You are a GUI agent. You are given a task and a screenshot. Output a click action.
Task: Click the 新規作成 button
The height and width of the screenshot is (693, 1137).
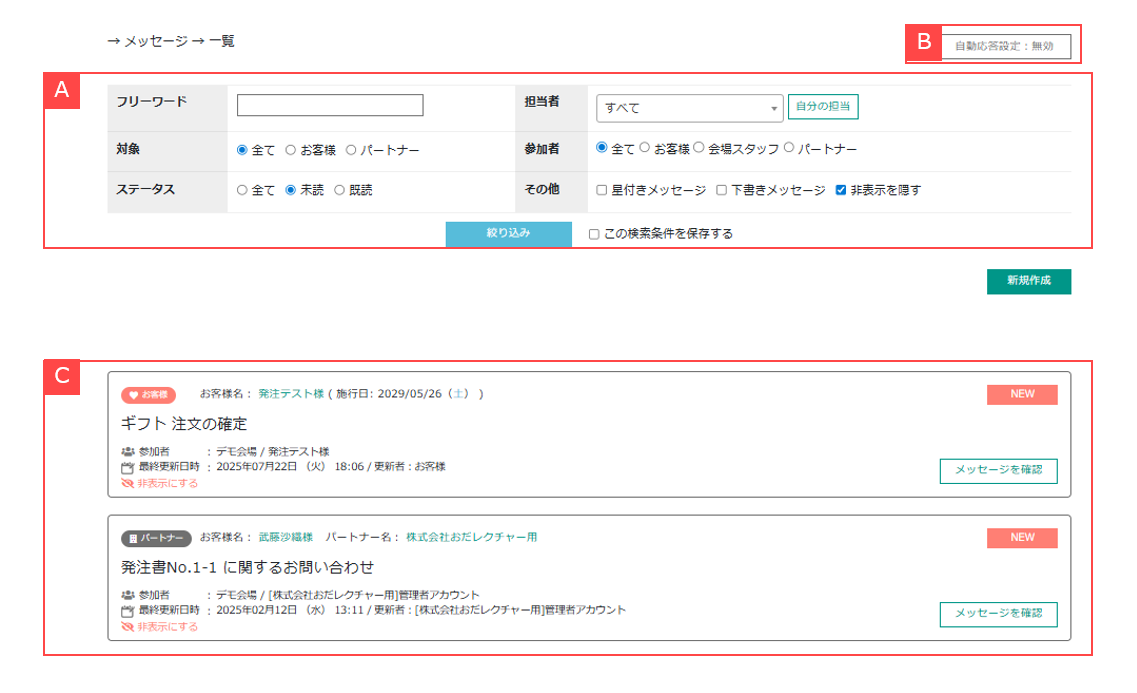click(1028, 281)
